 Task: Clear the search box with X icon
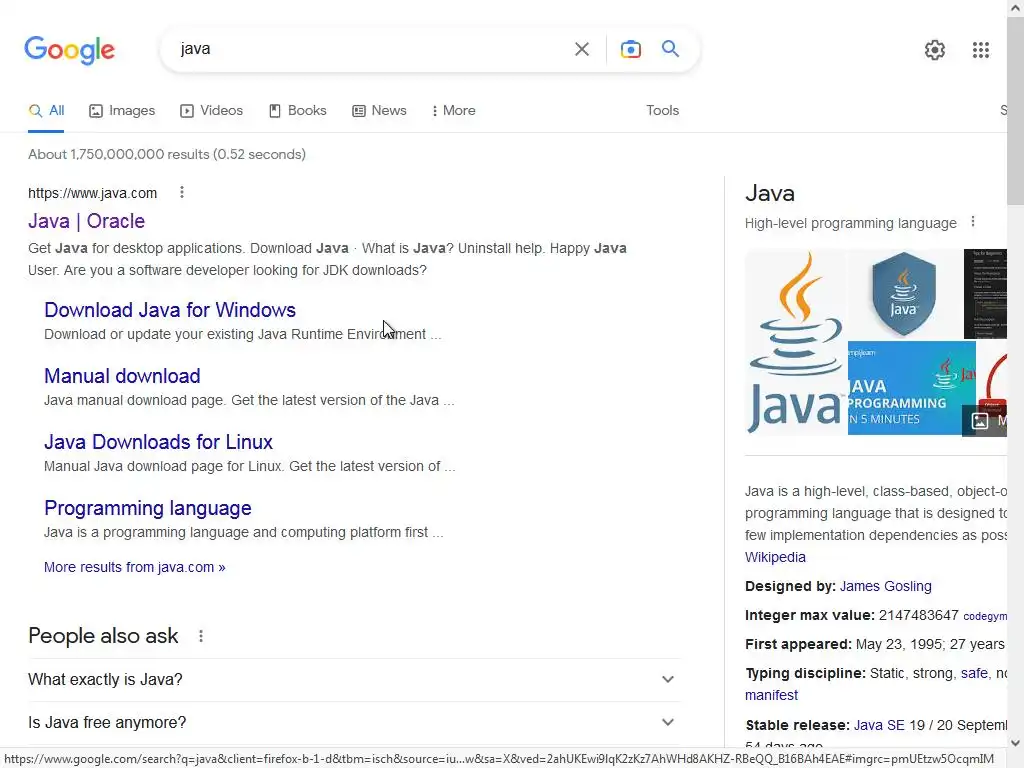point(581,49)
